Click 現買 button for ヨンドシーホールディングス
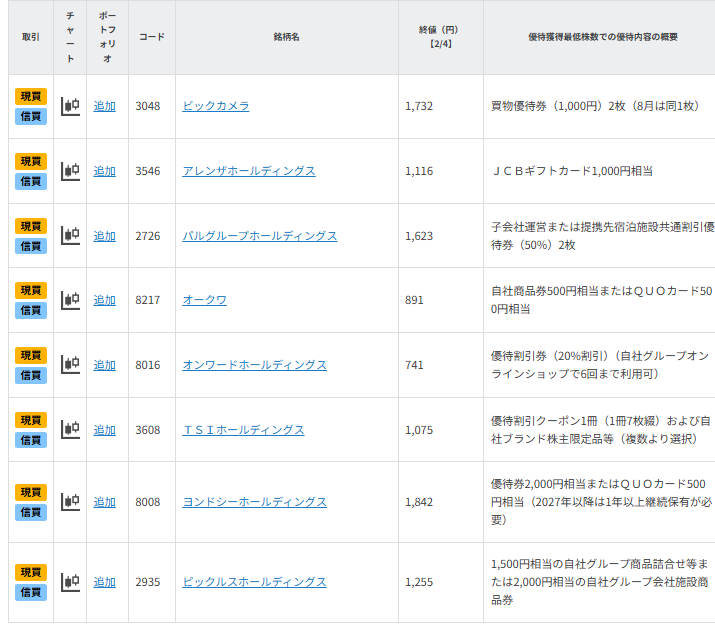Viewport: 715px width, 634px height. pyautogui.click(x=31, y=492)
